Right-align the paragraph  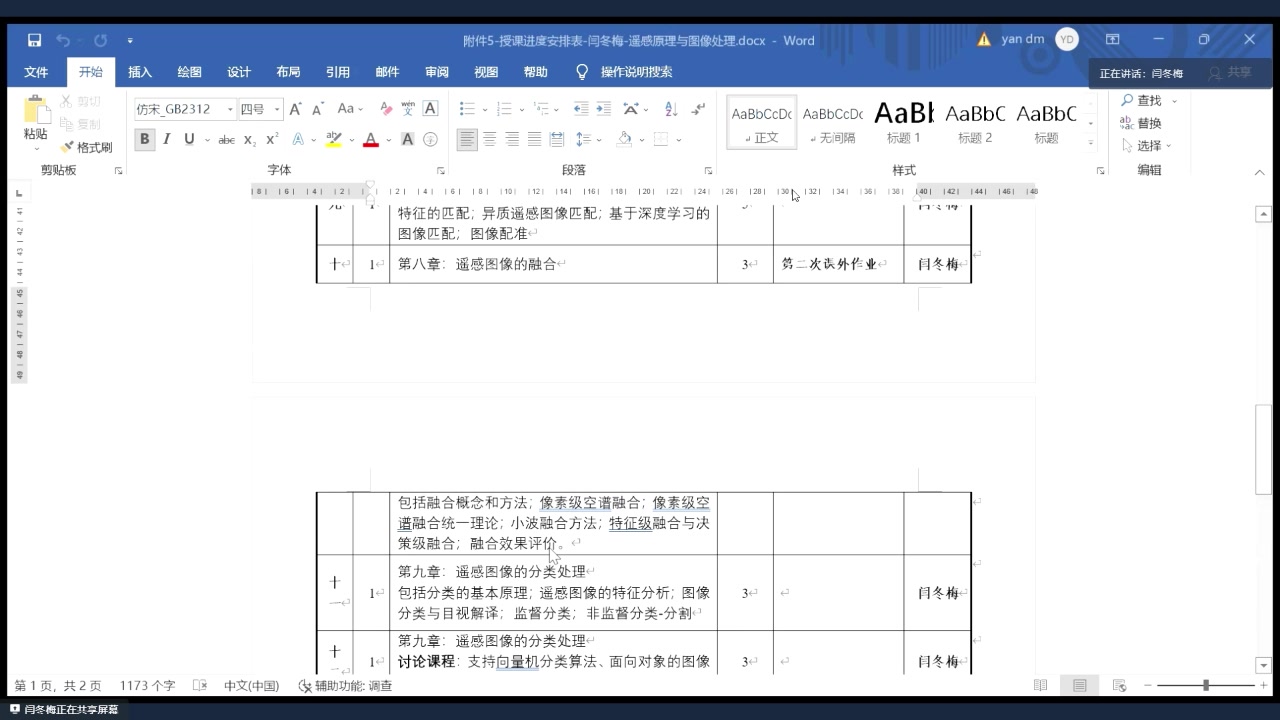coord(512,140)
